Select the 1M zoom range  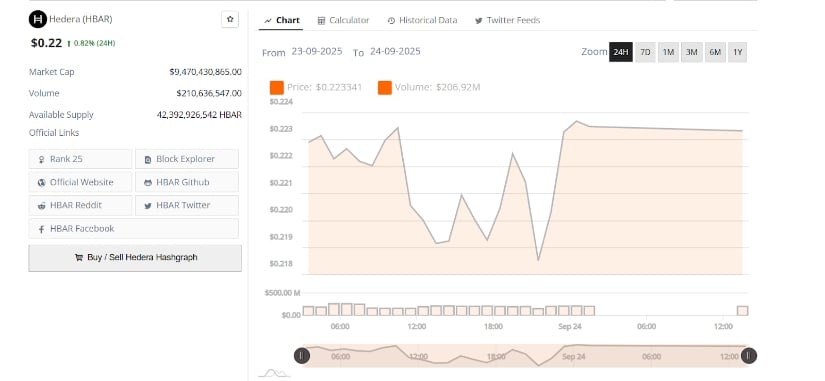[x=668, y=52]
